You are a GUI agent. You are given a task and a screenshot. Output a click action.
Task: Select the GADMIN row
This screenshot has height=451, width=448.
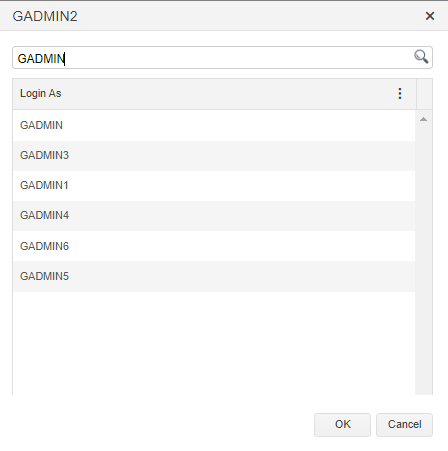pyautogui.click(x=214, y=125)
